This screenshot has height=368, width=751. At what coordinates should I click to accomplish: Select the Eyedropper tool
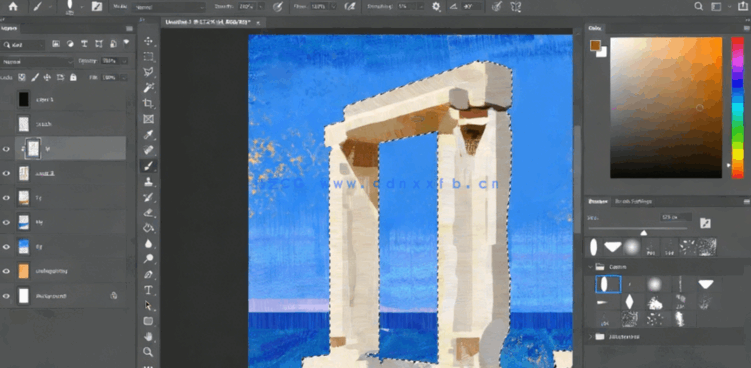click(x=148, y=135)
